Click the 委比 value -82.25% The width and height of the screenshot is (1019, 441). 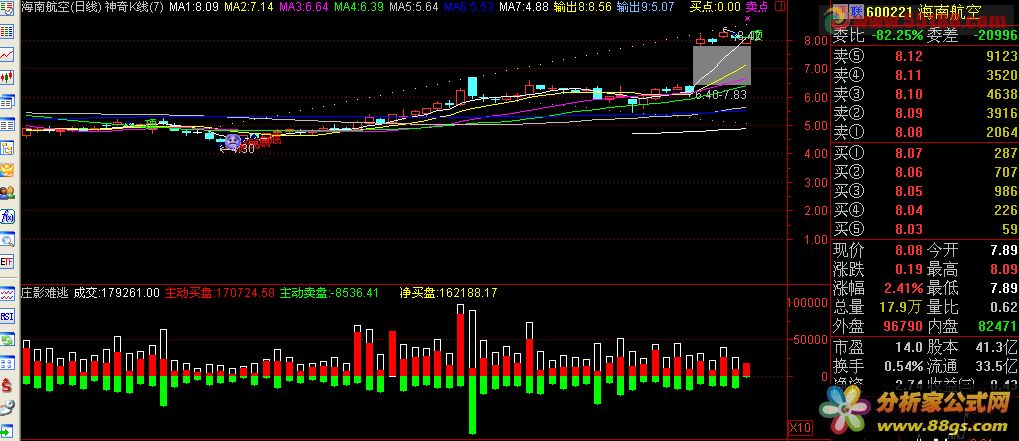pos(896,36)
